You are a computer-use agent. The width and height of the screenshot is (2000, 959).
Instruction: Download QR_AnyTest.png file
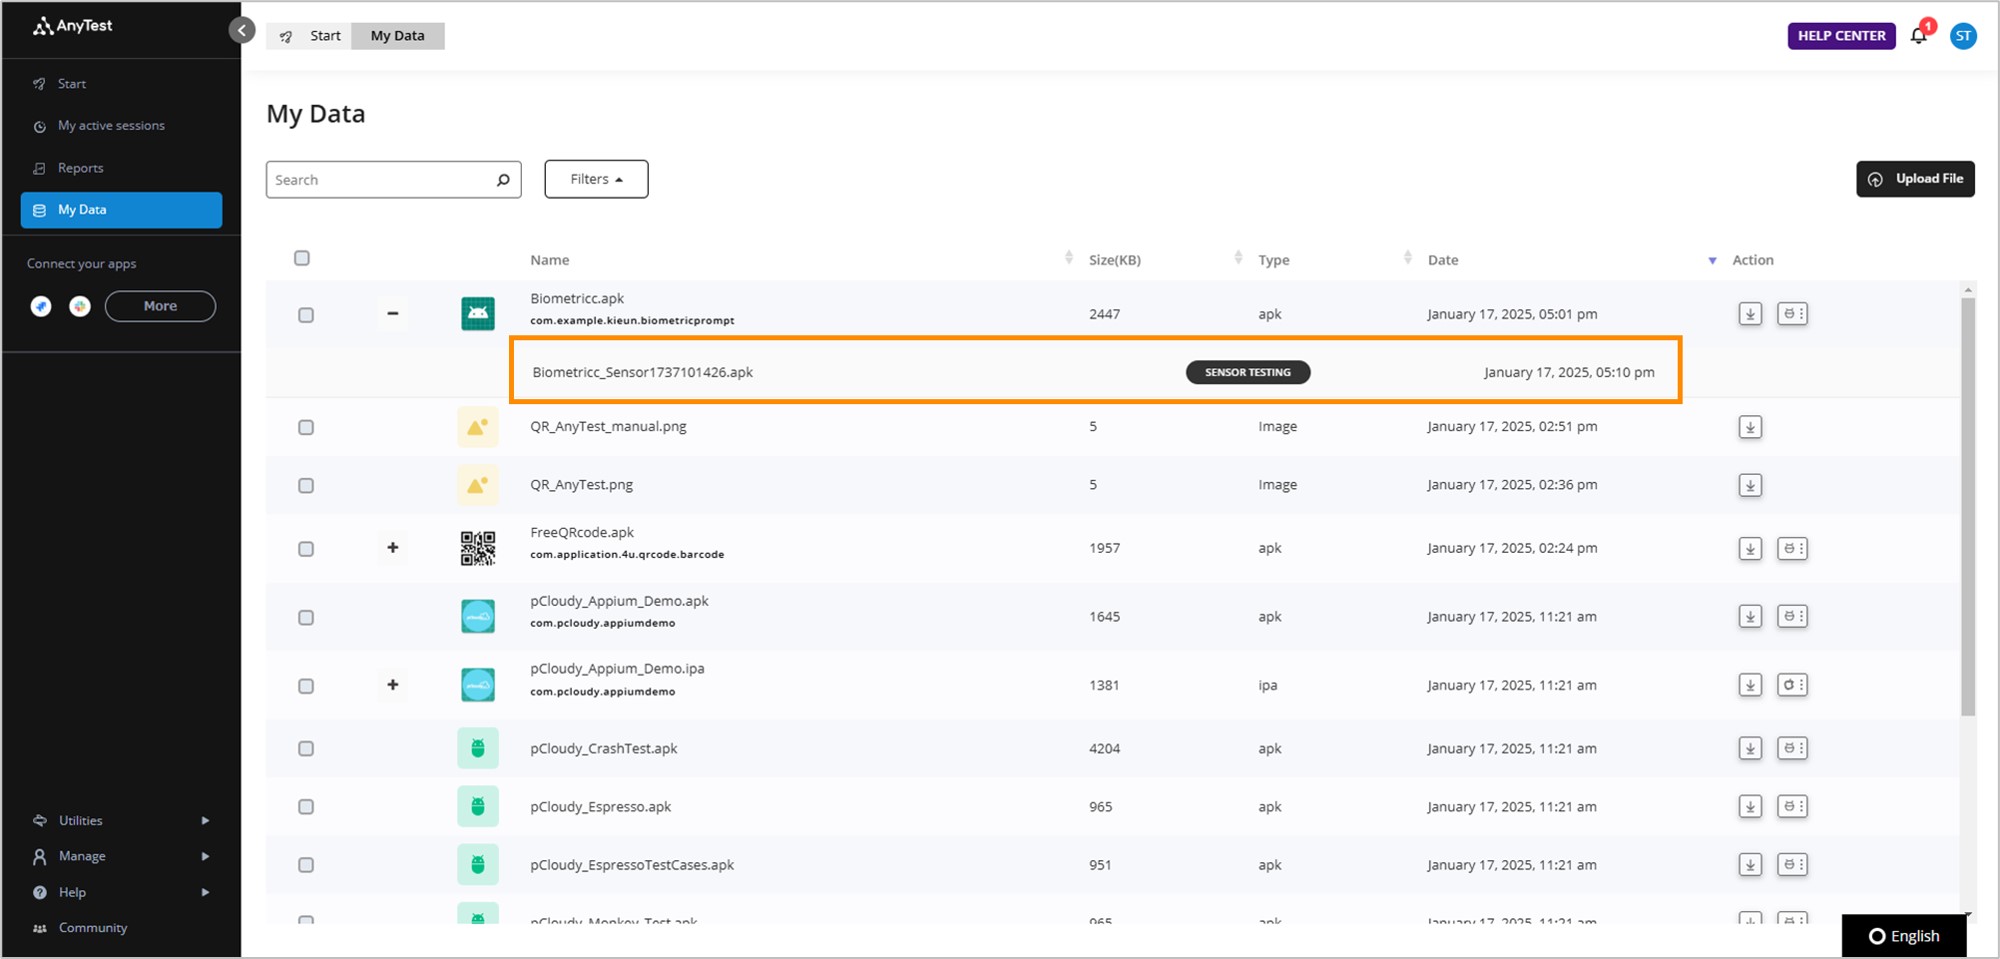[x=1750, y=485]
